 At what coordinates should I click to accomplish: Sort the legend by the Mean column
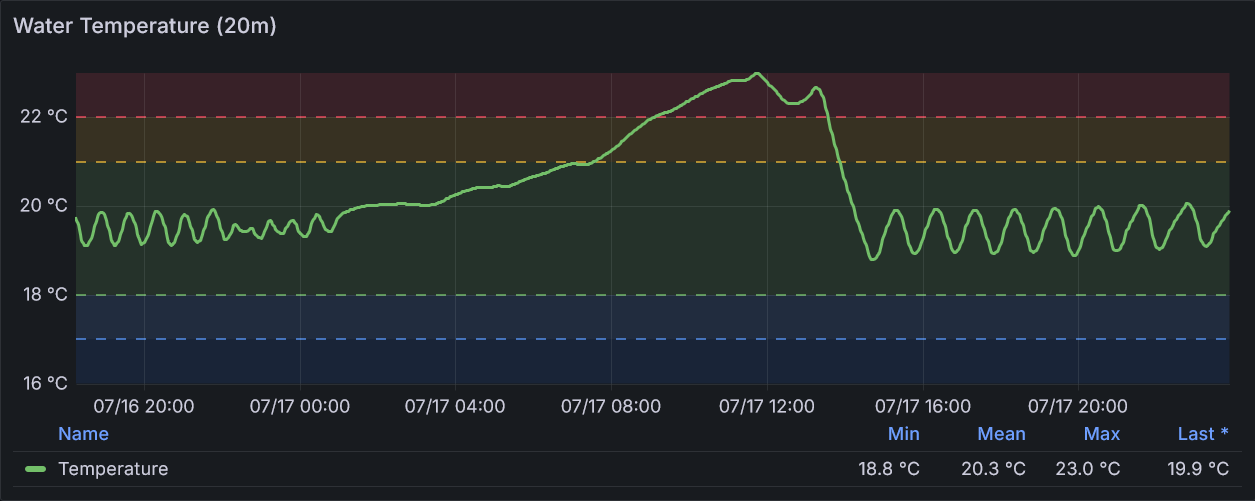tap(1001, 434)
